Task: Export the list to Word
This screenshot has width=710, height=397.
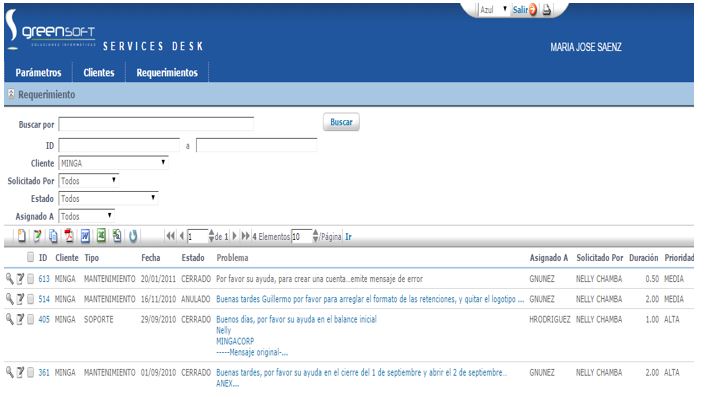Action: (x=85, y=236)
